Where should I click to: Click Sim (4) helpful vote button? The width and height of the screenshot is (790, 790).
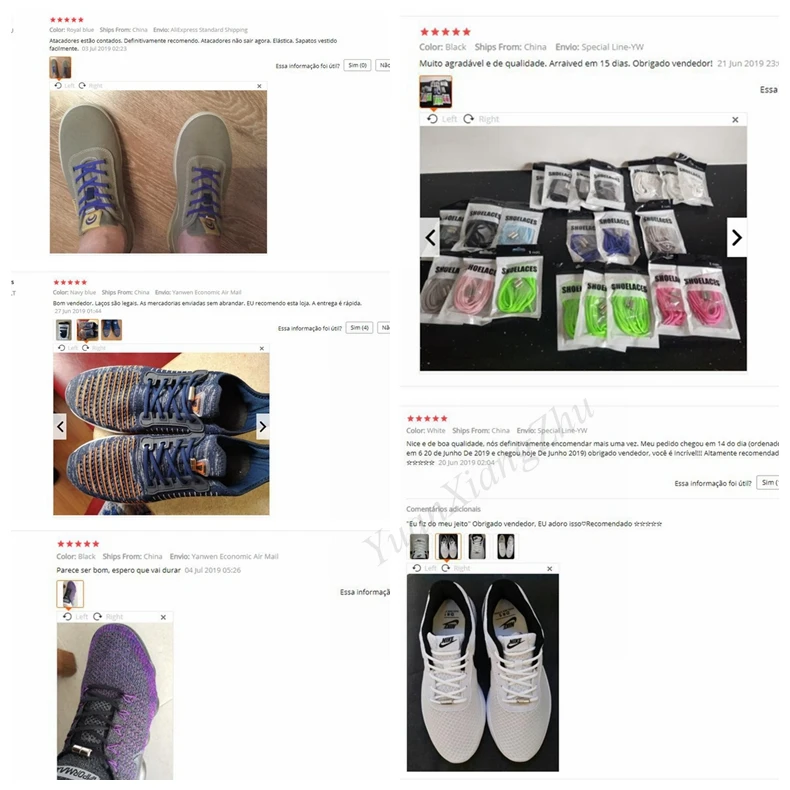359,328
